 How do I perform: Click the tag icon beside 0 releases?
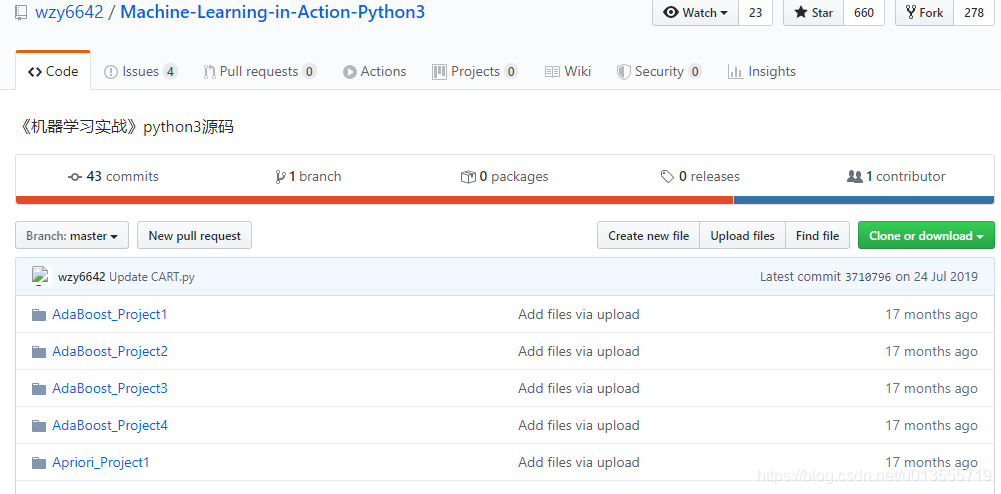[x=667, y=177]
